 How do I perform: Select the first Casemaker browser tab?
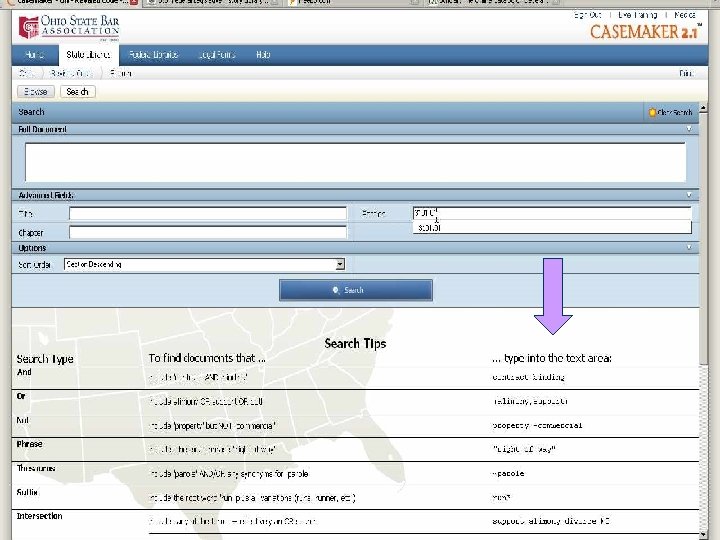point(71,2)
